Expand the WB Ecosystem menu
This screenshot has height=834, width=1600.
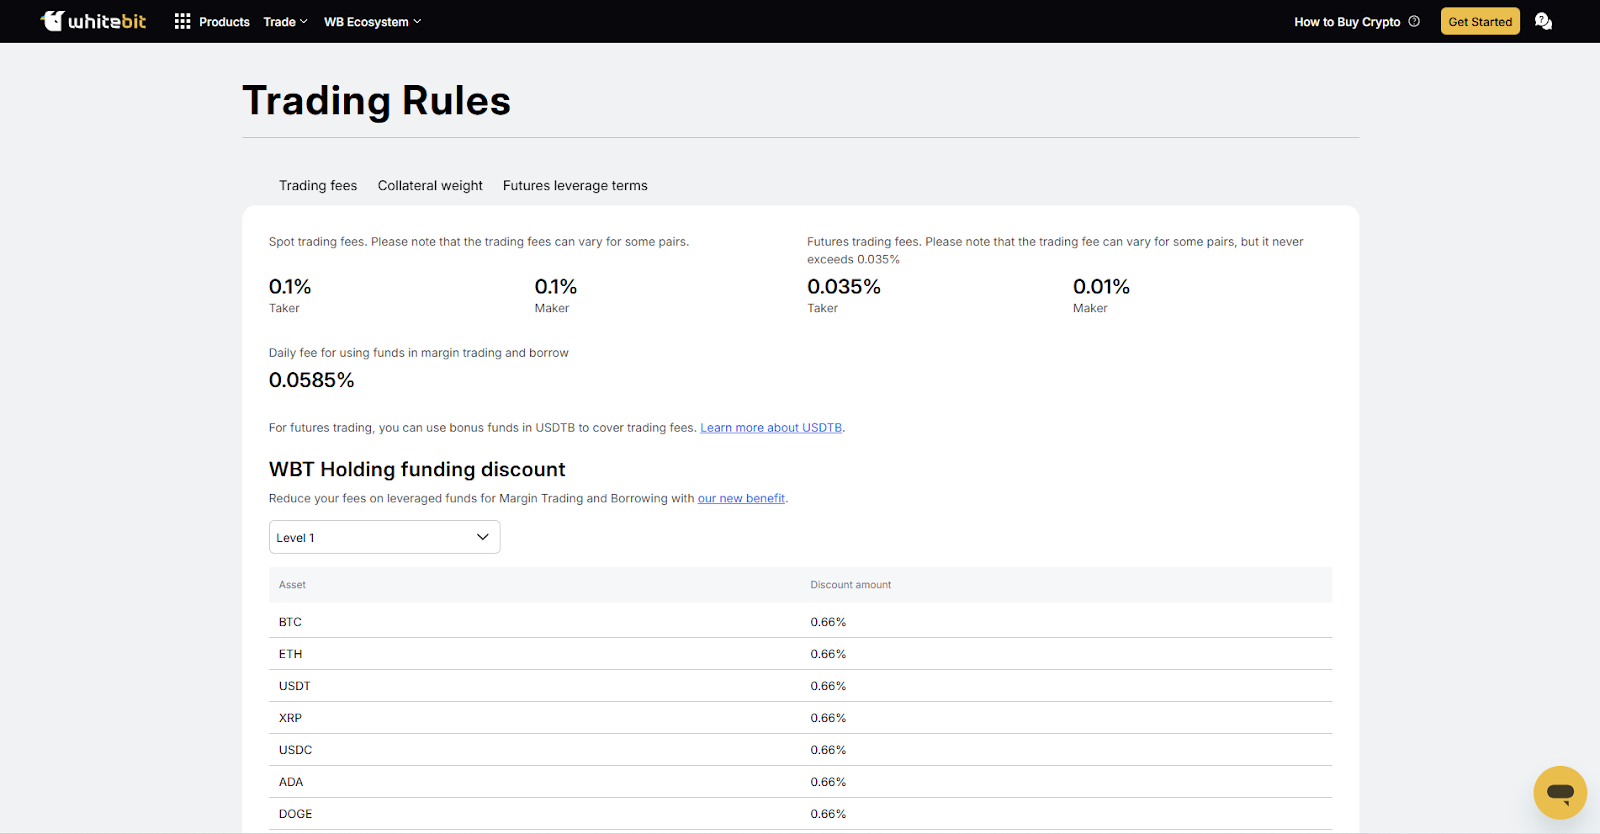[x=372, y=22]
